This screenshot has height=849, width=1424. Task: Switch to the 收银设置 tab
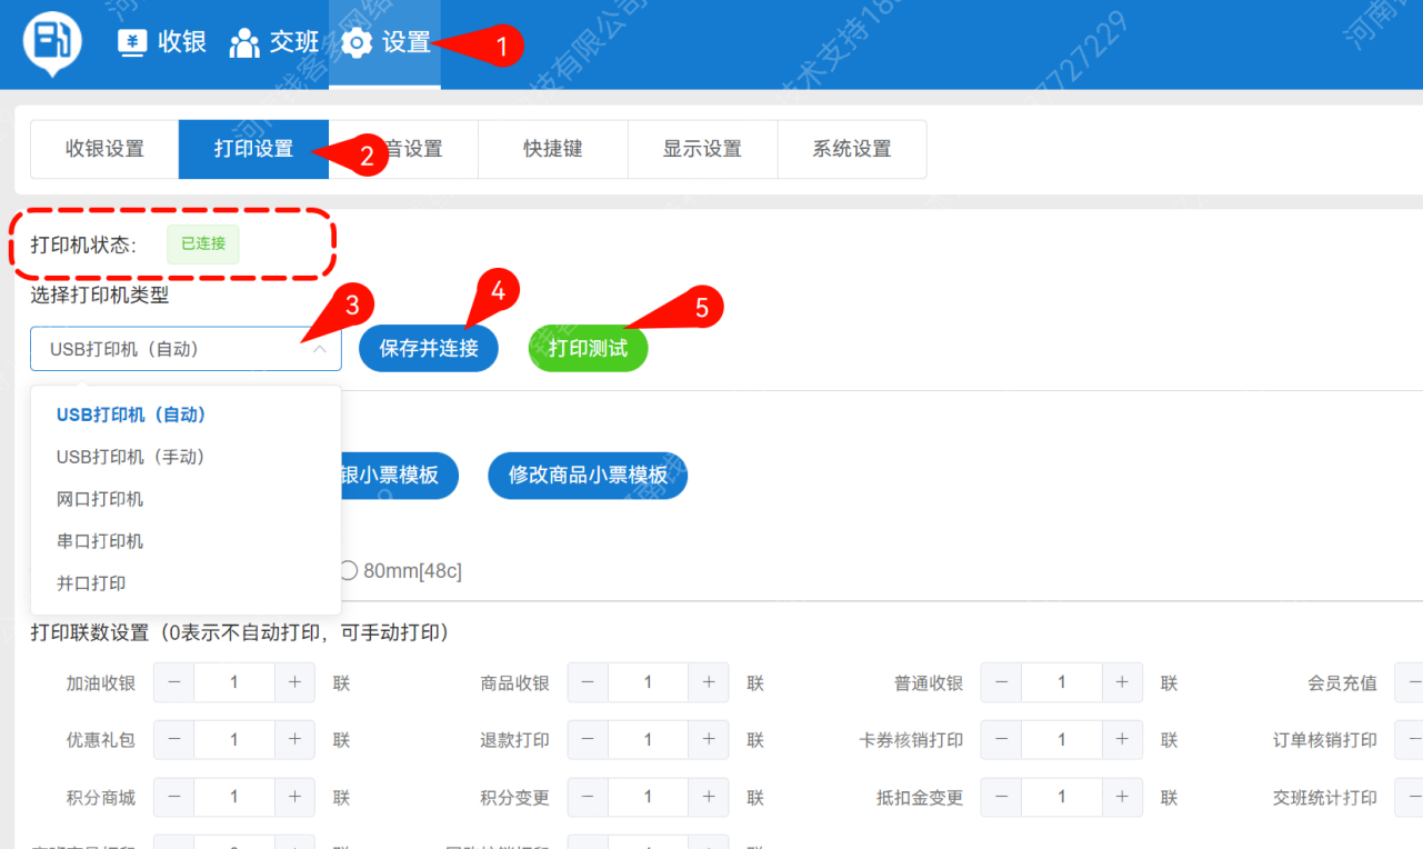coord(105,149)
